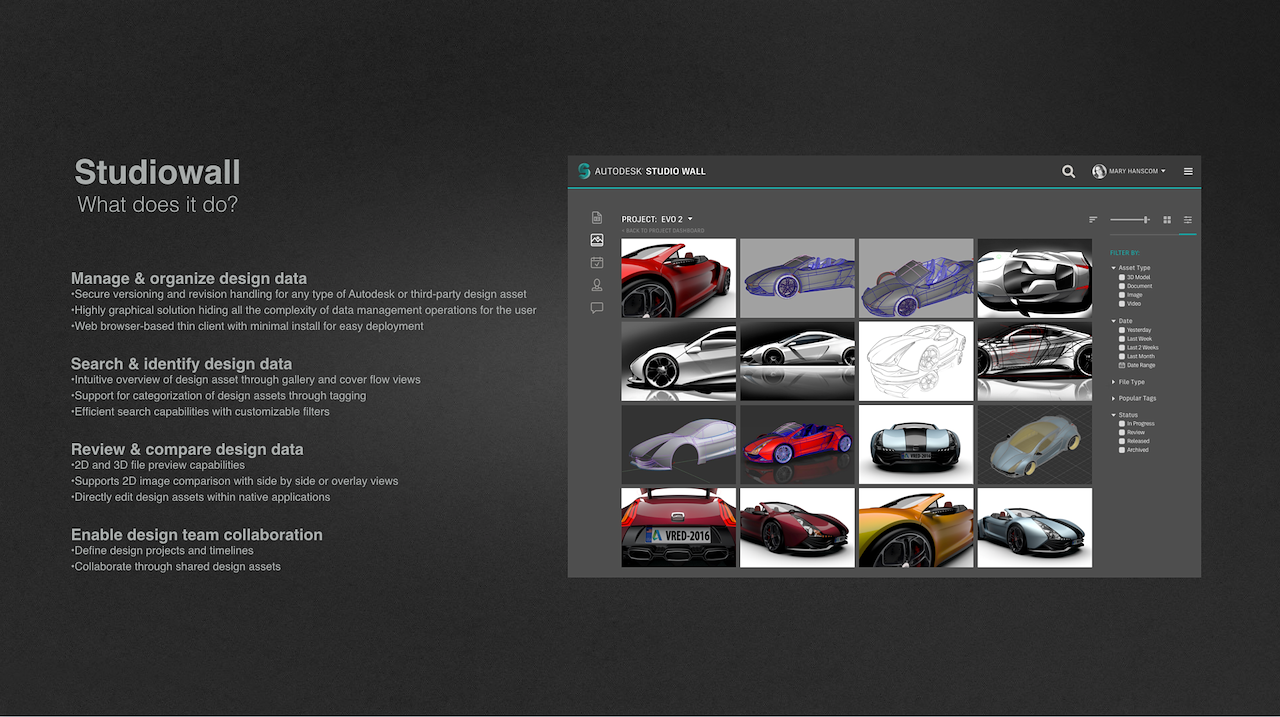Select the image gallery sidebar icon

[x=597, y=240]
